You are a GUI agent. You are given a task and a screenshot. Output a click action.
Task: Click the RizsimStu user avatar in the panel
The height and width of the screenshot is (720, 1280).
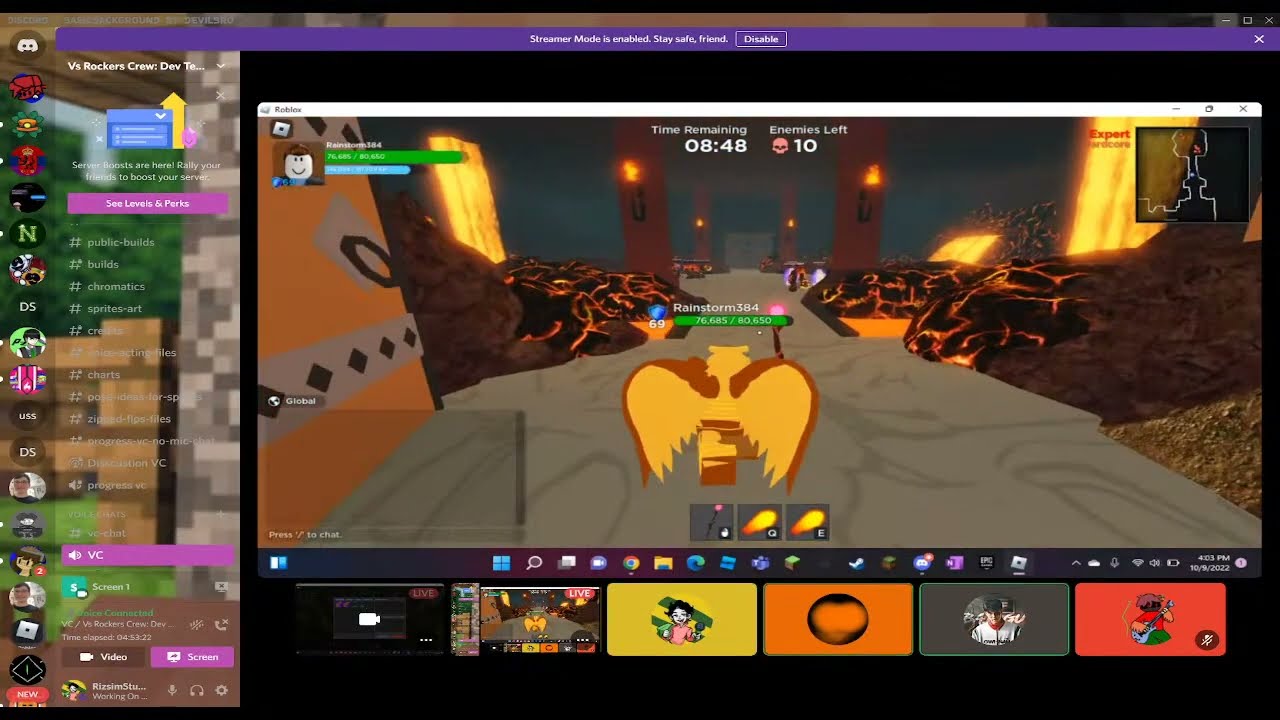[x=73, y=690]
